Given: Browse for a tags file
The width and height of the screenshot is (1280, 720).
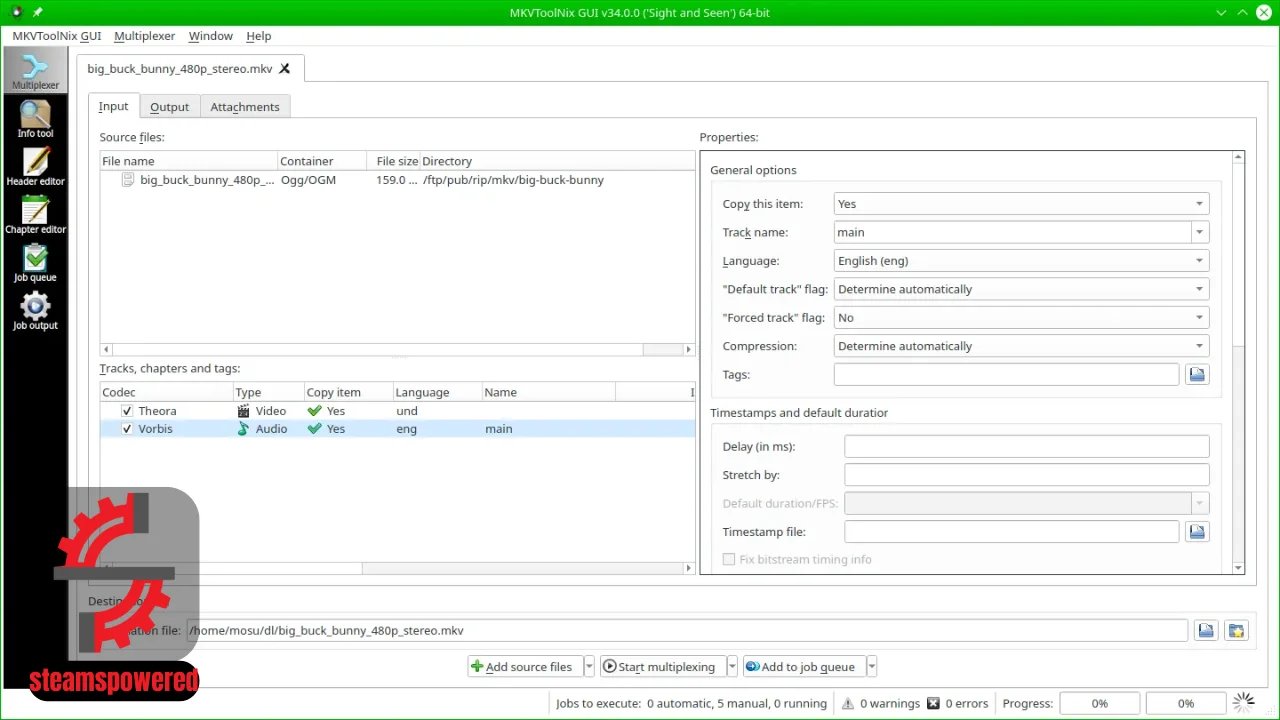Looking at the screenshot, I should (x=1197, y=375).
